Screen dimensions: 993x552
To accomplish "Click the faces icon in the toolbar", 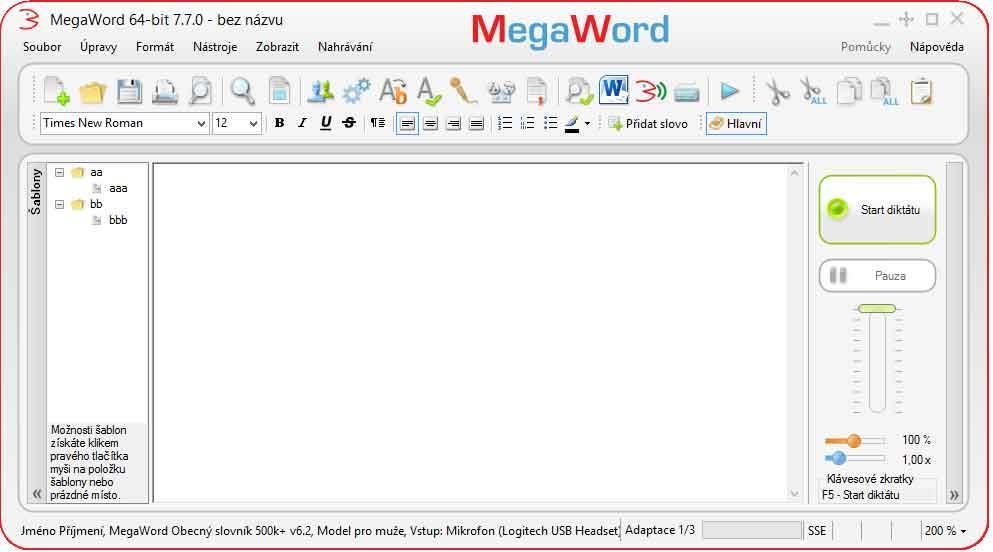I will pos(501,92).
